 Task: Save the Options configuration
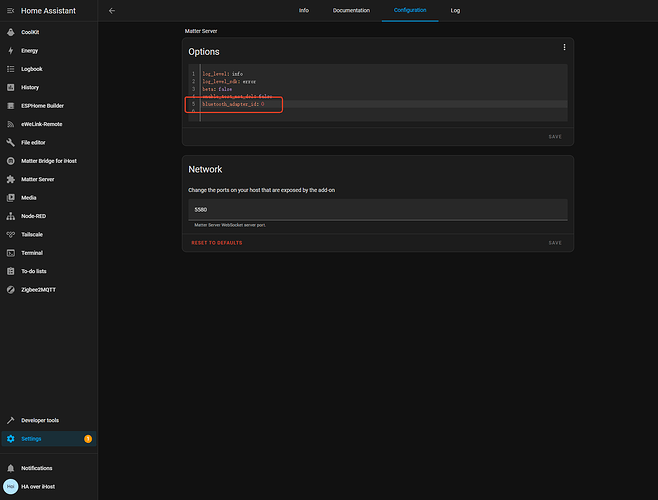point(555,137)
